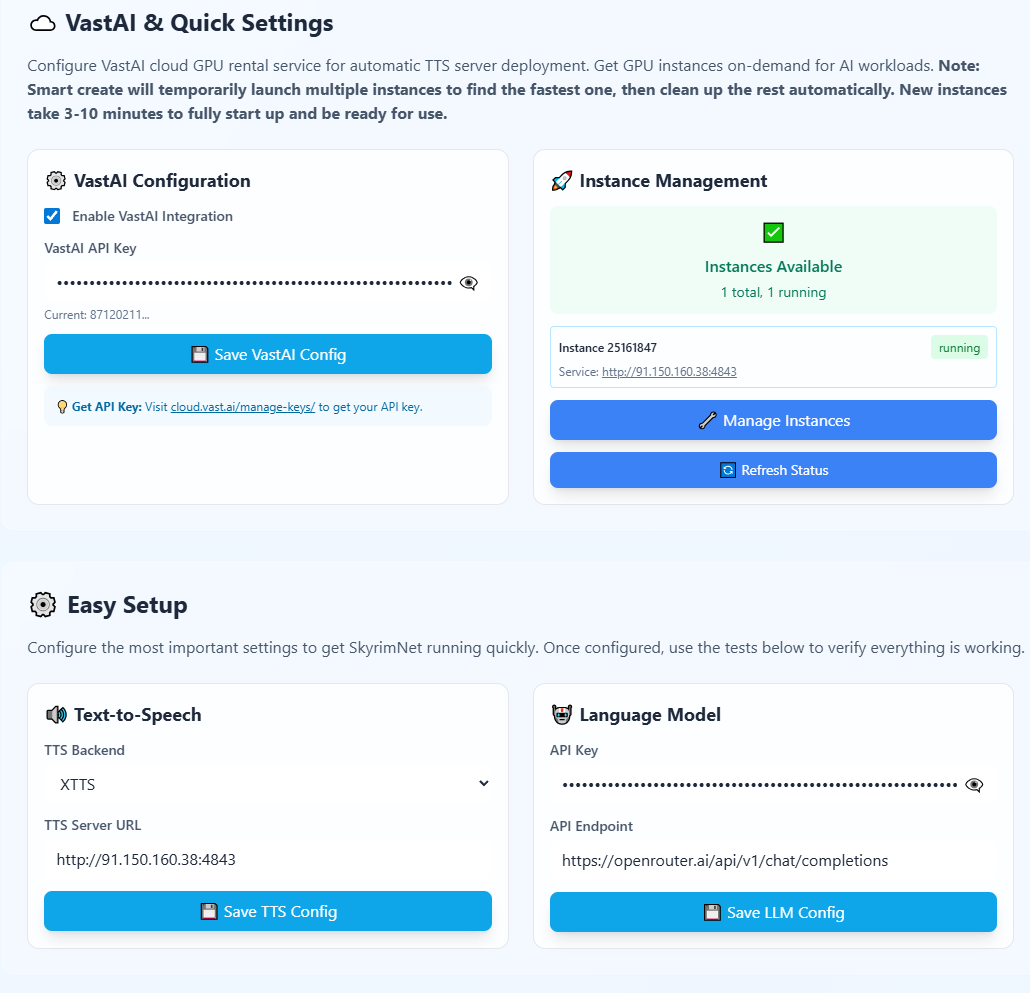This screenshot has width=1030, height=993.
Task: Click the lightbulb icon next to Get API Key
Action: click(62, 407)
